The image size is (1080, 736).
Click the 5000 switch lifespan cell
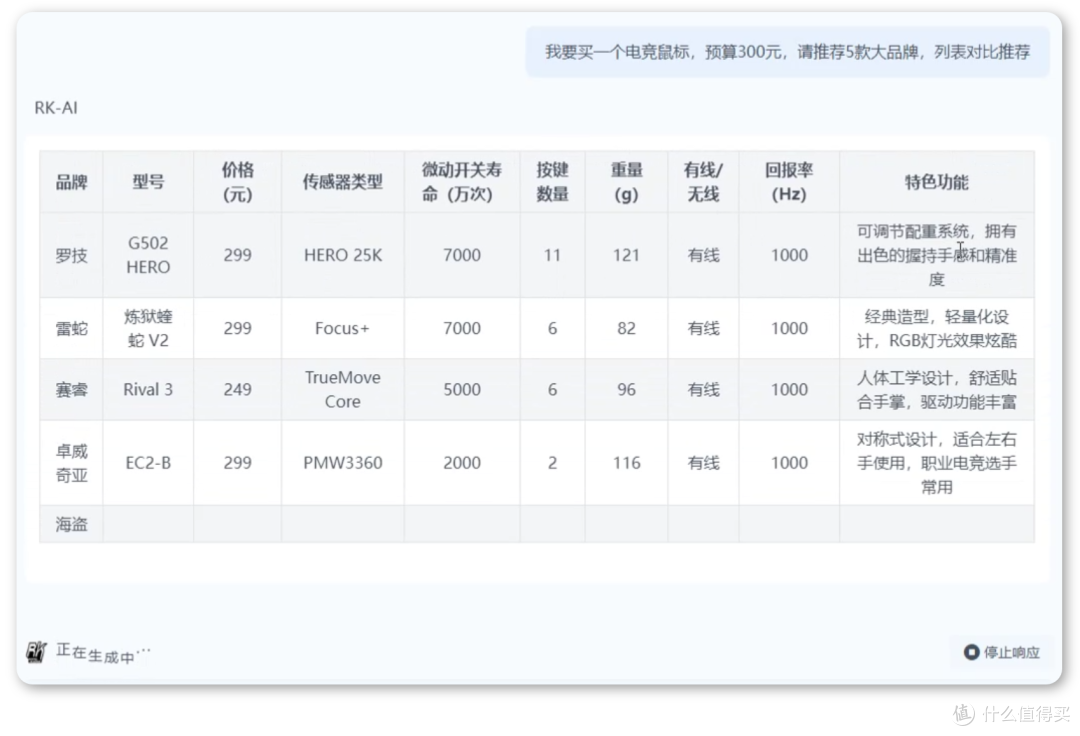point(461,390)
